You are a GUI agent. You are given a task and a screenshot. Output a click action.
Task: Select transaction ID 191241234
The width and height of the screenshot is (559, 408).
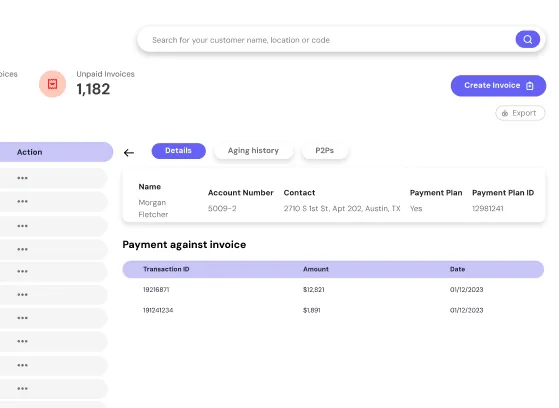click(158, 310)
